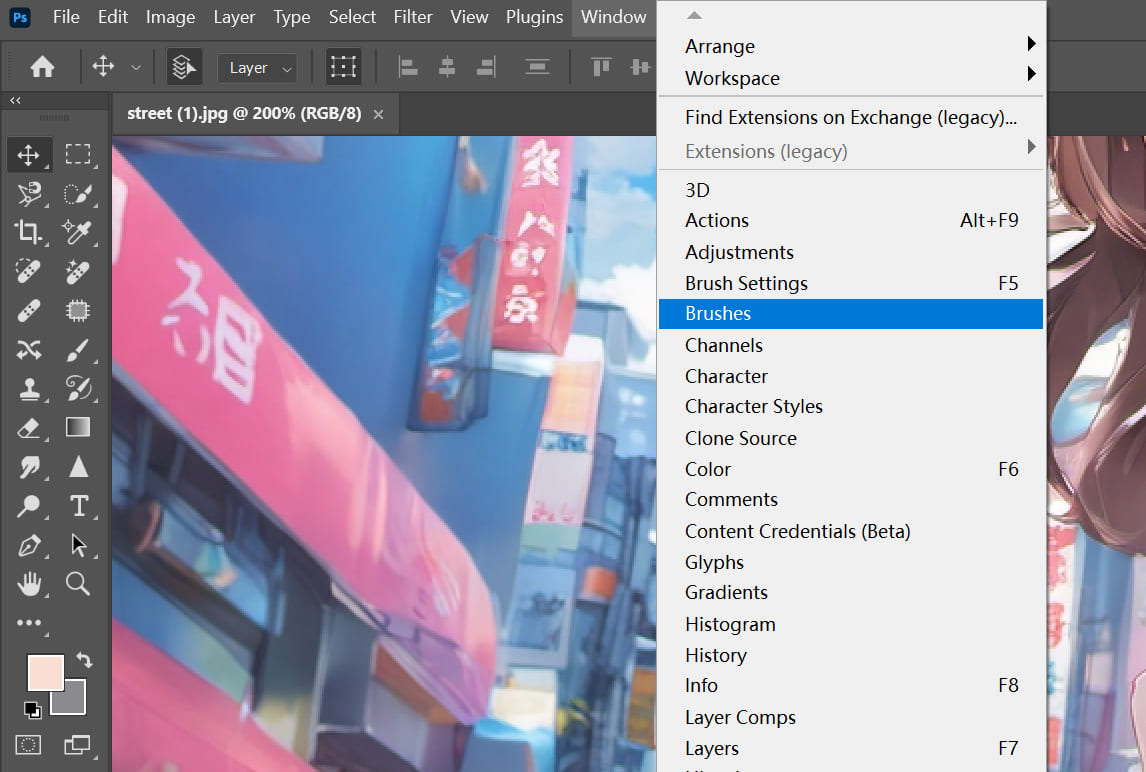Open the Filter menu
1146x772 pixels.
pyautogui.click(x=413, y=17)
